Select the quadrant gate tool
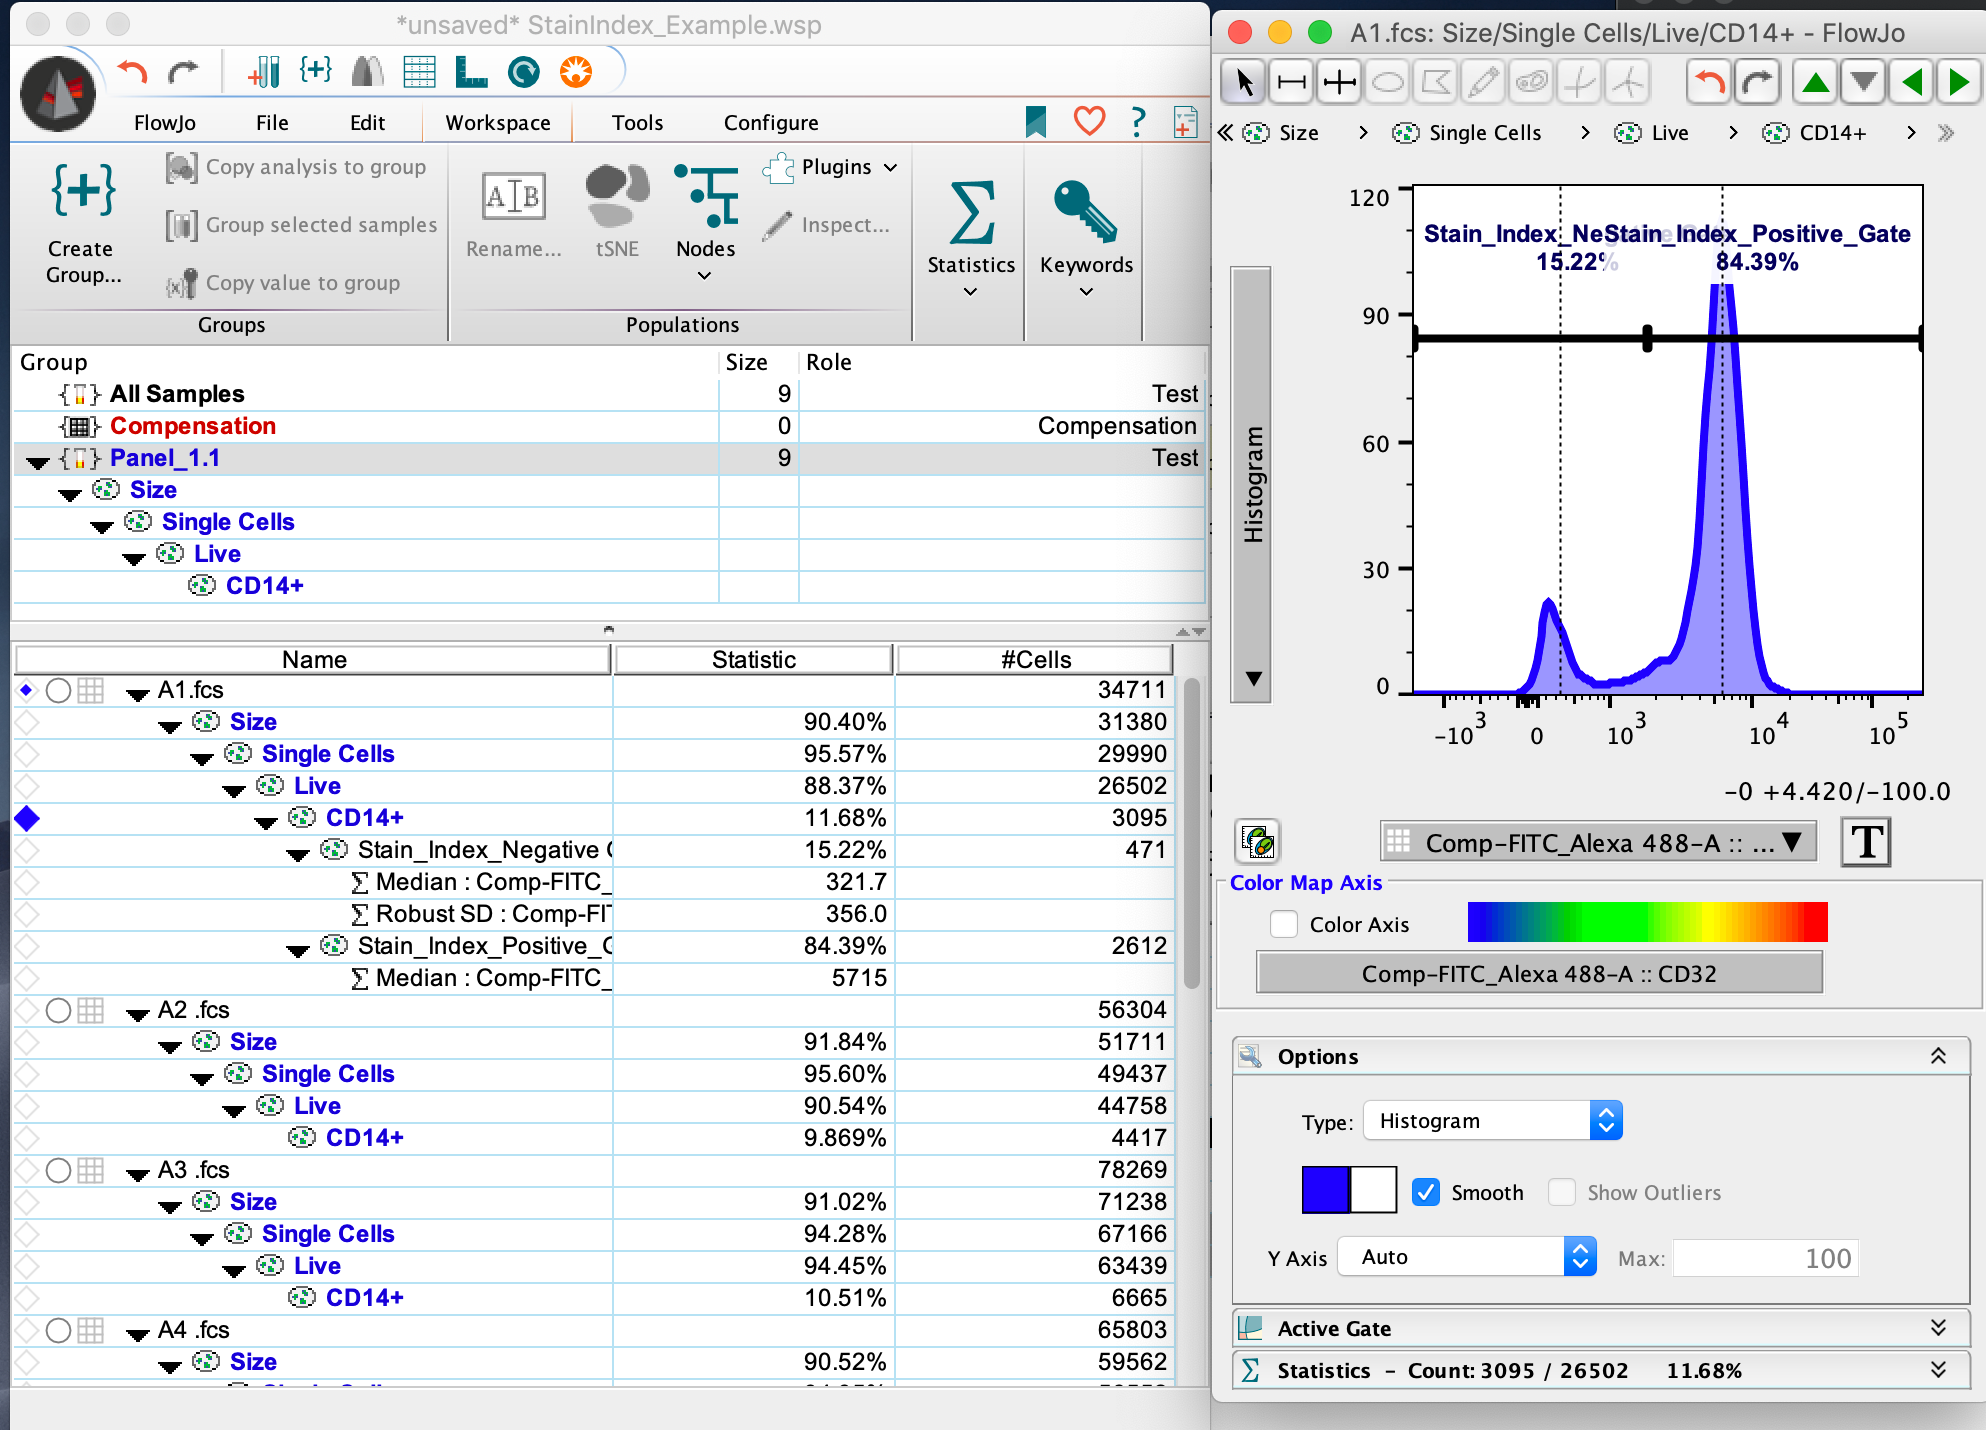This screenshot has height=1430, width=1986. (x=1338, y=82)
